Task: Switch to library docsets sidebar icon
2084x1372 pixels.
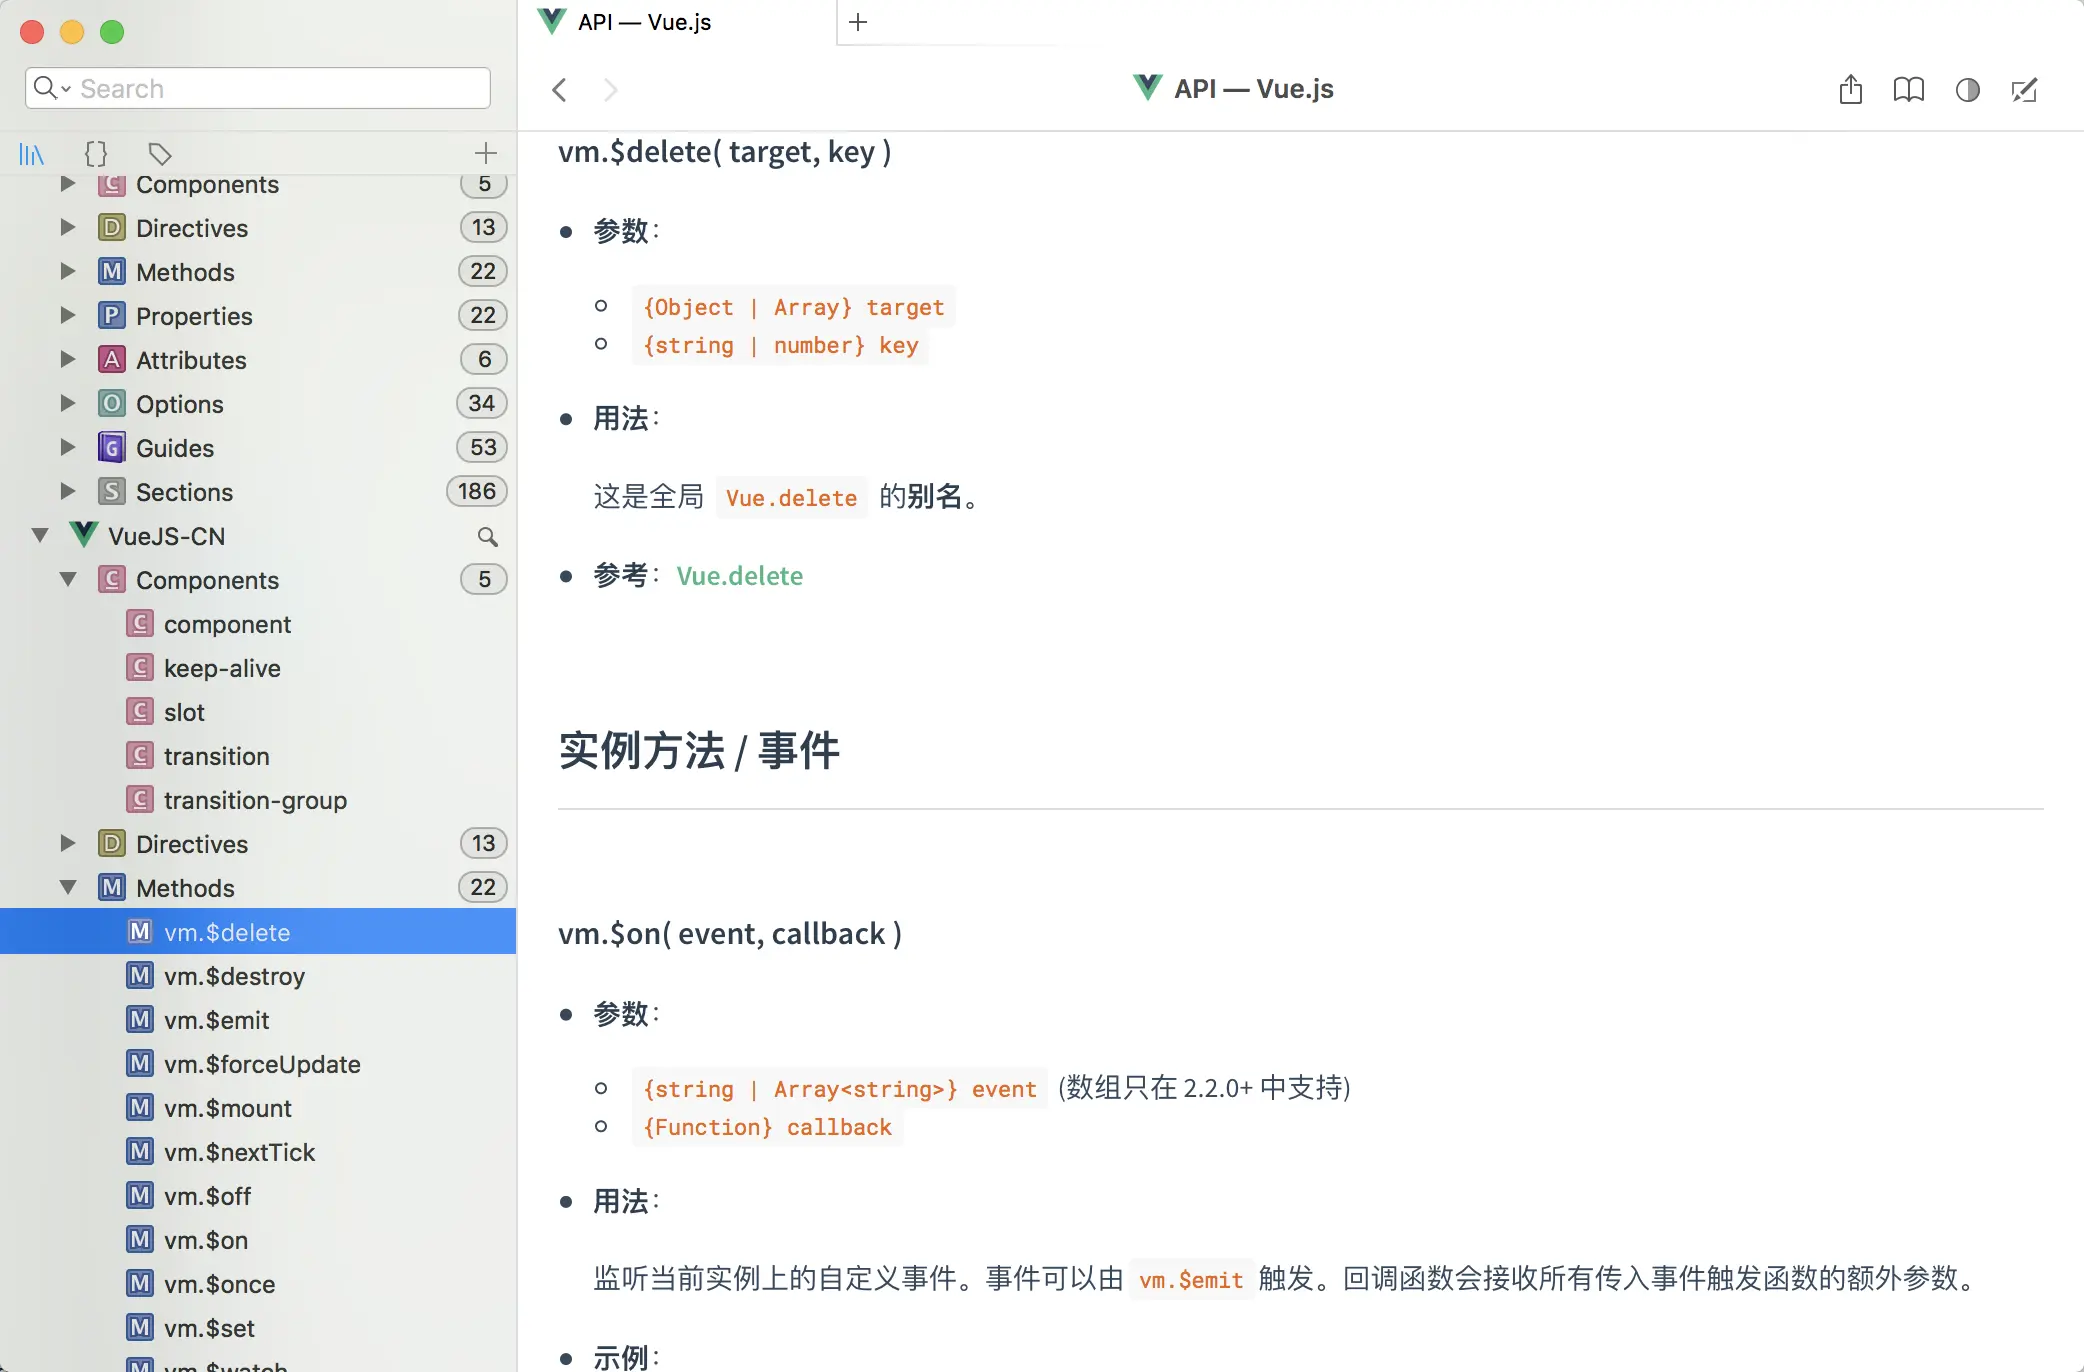Action: [x=32, y=154]
